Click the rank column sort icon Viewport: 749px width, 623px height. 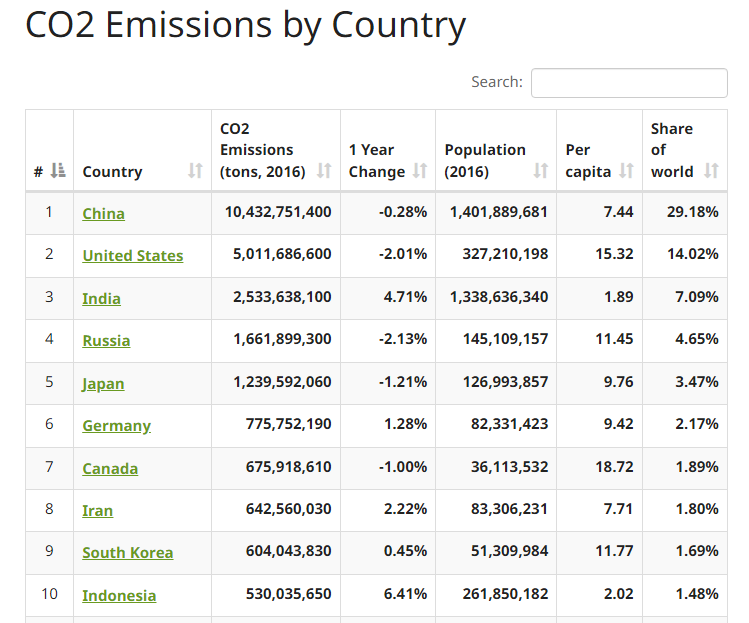(58, 171)
